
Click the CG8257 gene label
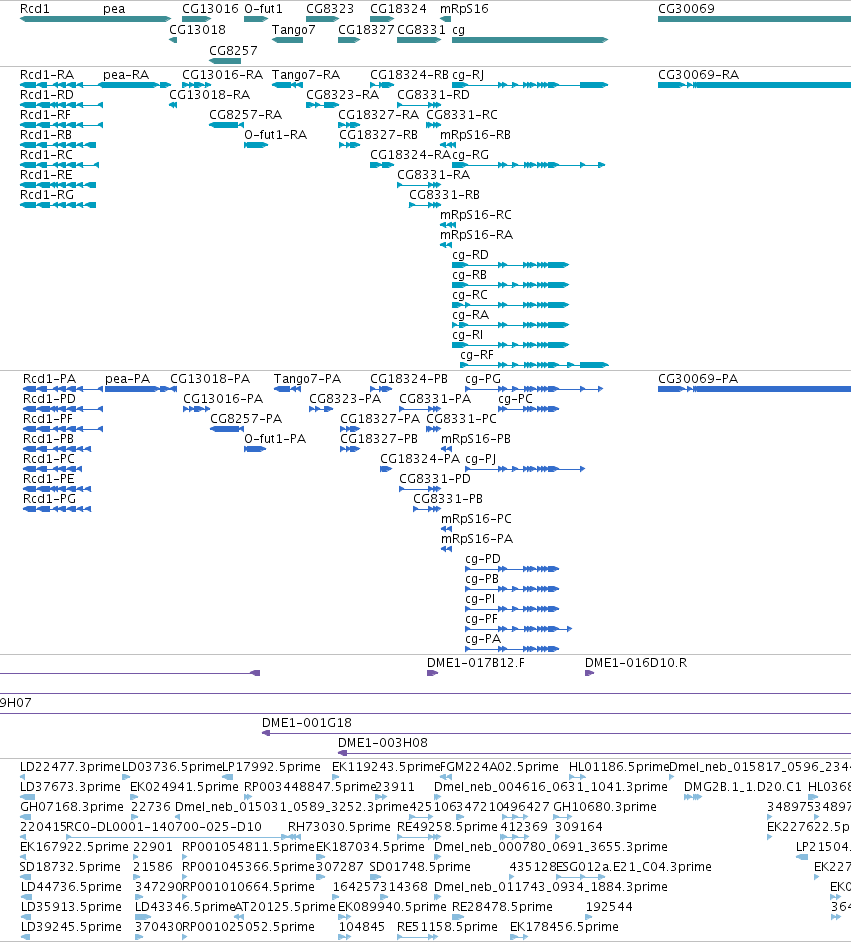click(233, 50)
